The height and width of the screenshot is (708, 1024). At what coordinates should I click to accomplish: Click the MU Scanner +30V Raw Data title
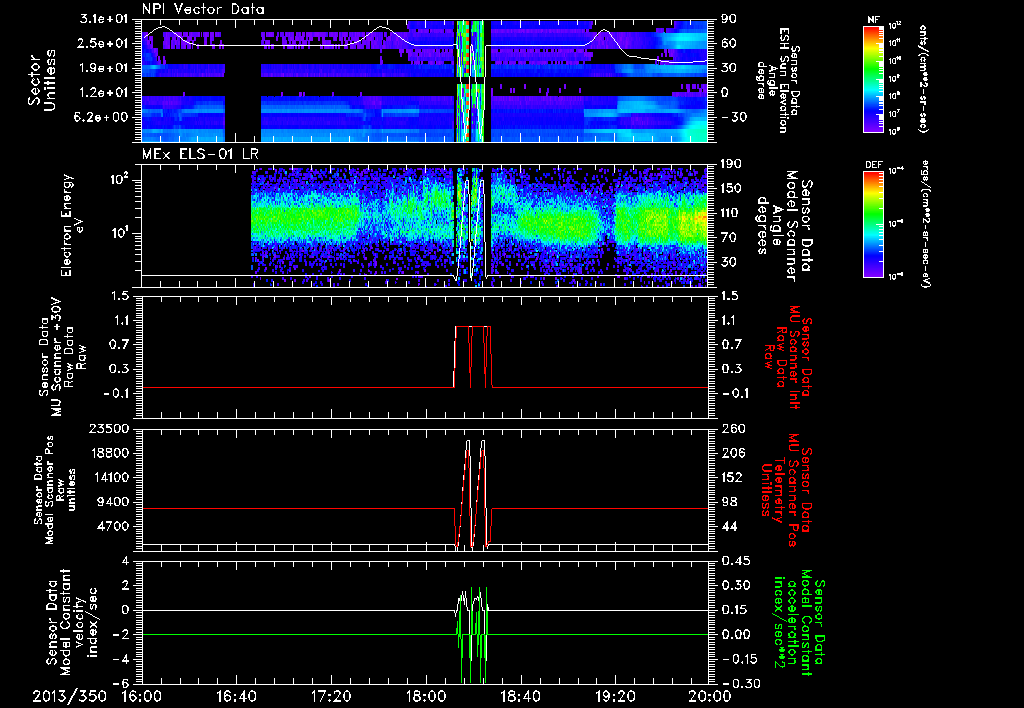pyautogui.click(x=61, y=357)
